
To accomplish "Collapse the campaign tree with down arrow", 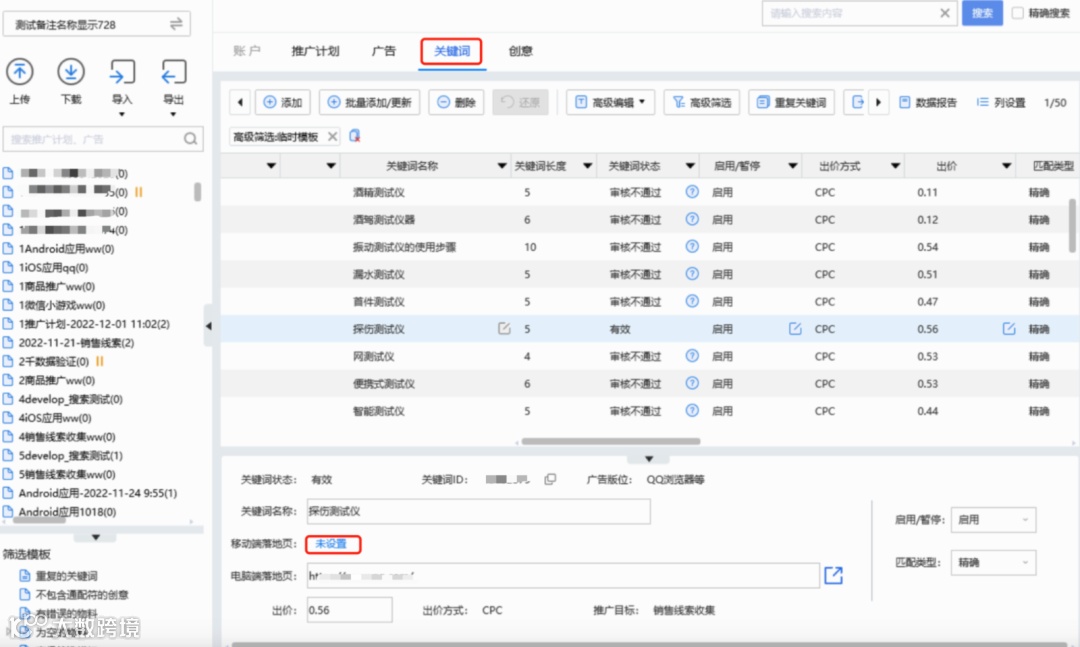I will pos(96,537).
